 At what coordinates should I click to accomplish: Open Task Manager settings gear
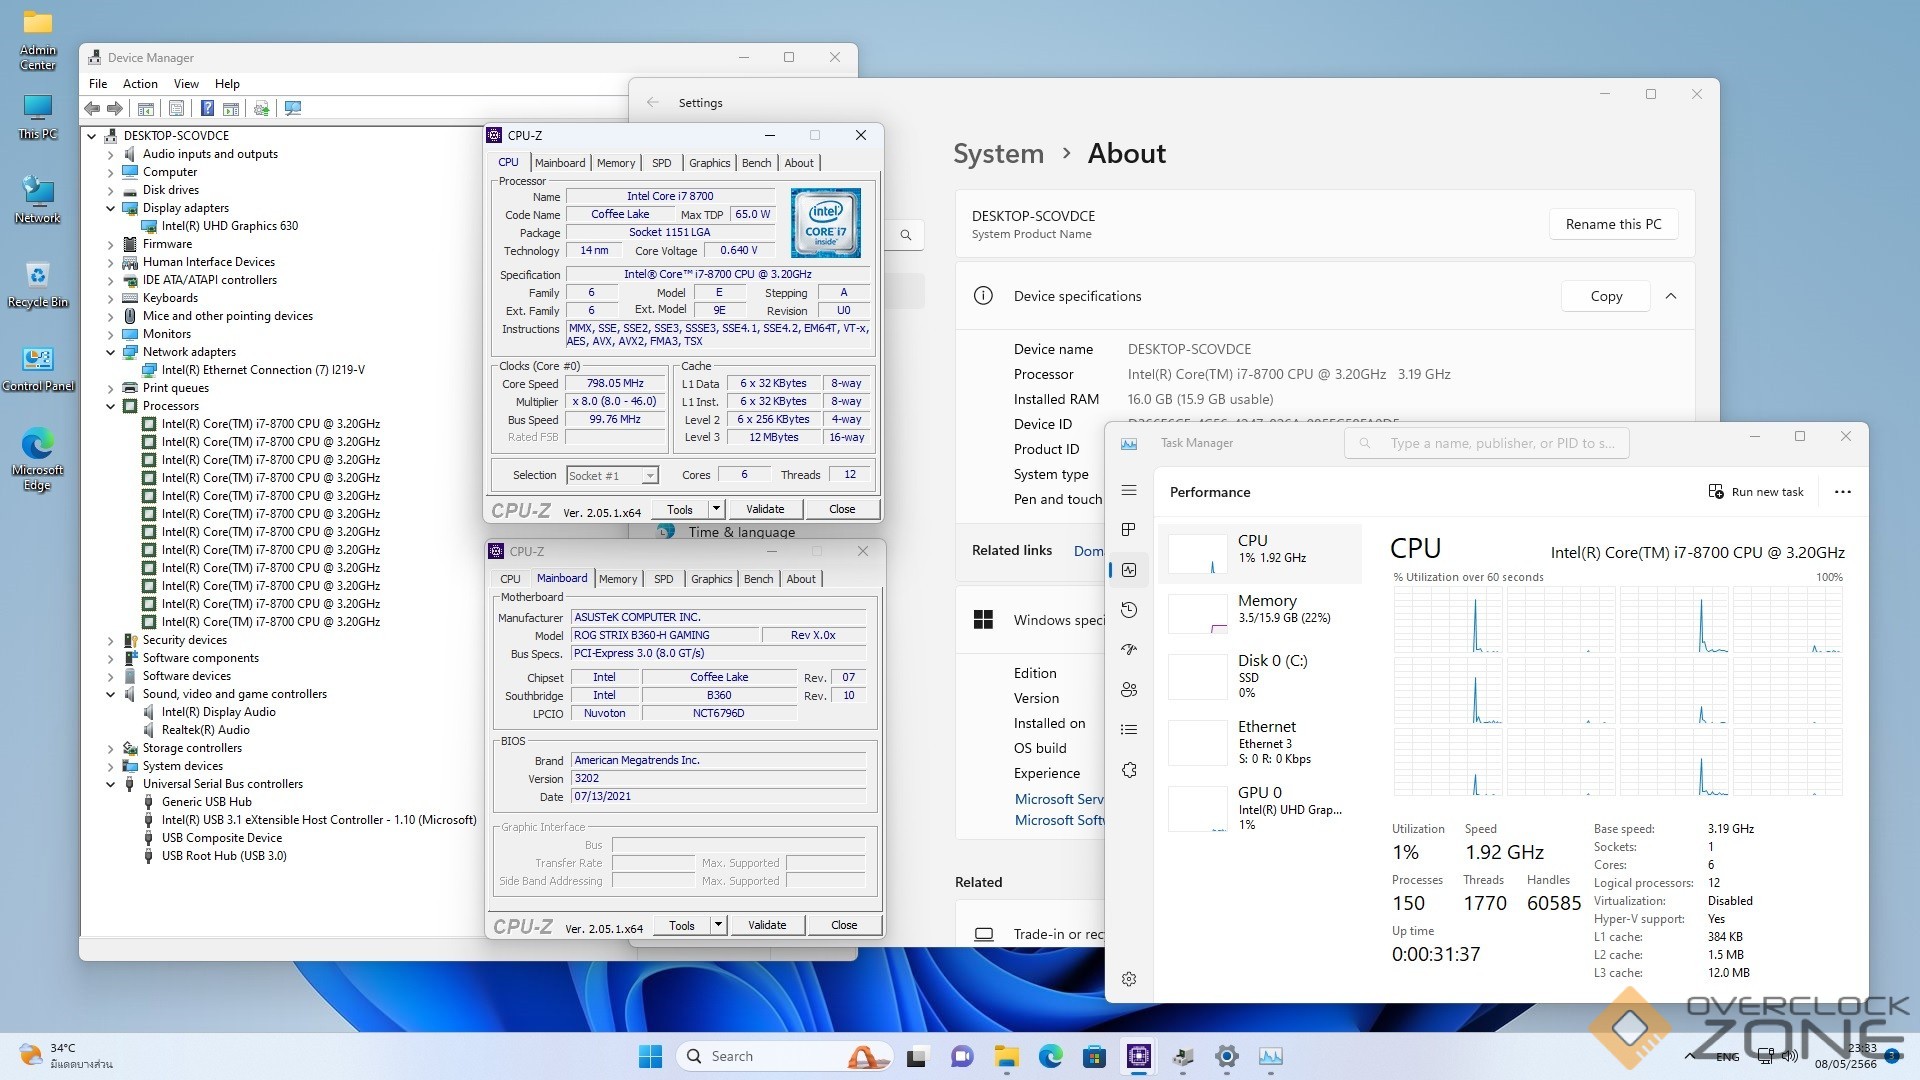pyautogui.click(x=1129, y=979)
